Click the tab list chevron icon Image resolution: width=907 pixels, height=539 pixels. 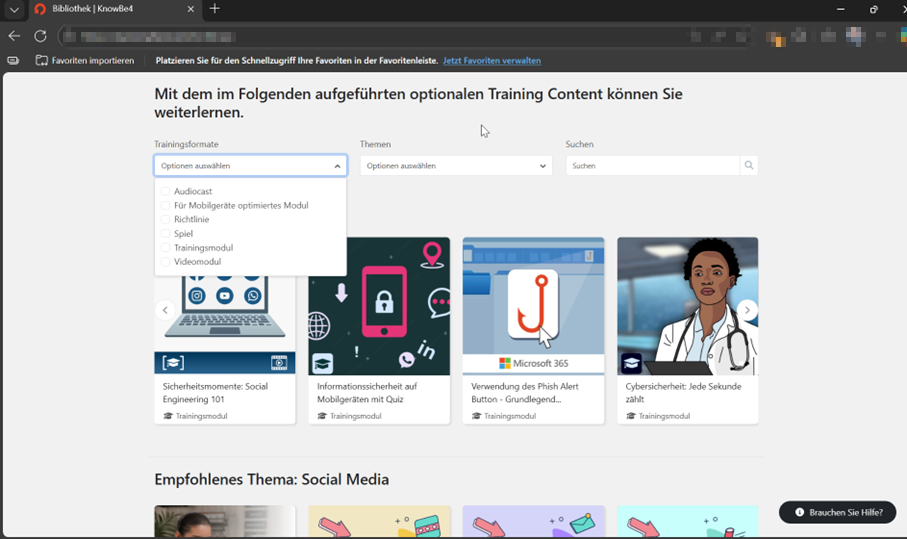click(14, 9)
